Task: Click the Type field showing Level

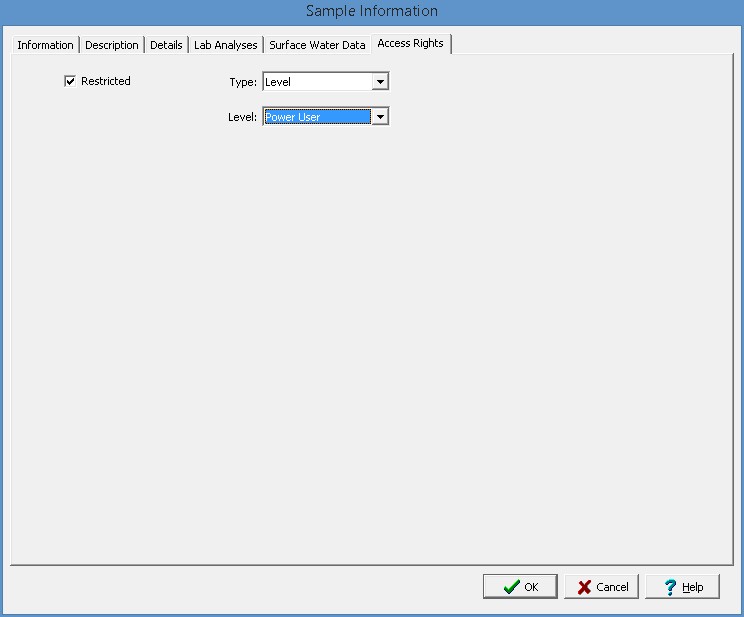Action: pos(316,82)
